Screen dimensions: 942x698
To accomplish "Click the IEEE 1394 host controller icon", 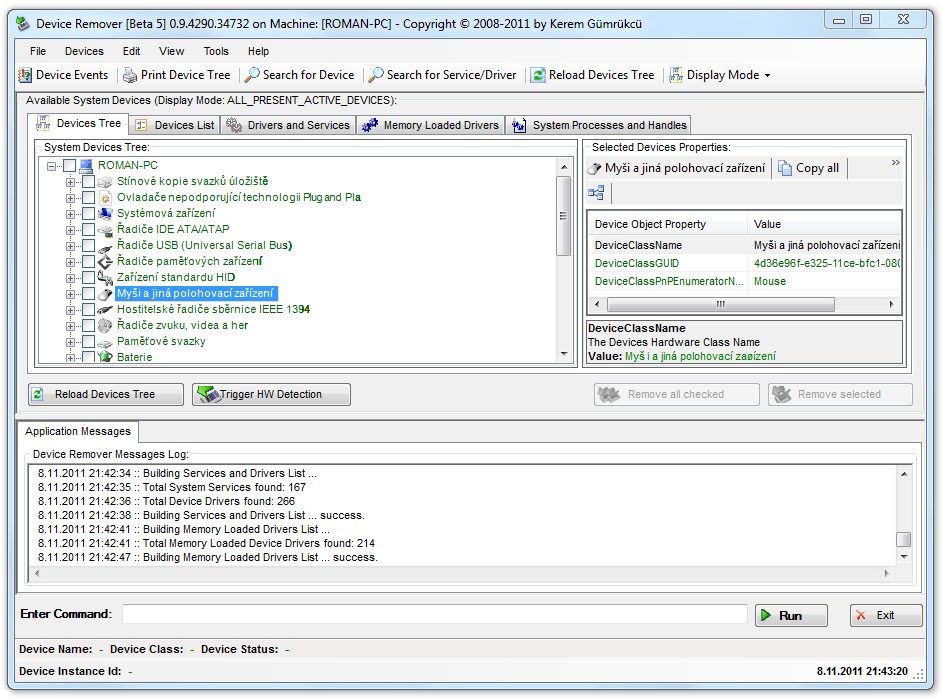I will (105, 310).
